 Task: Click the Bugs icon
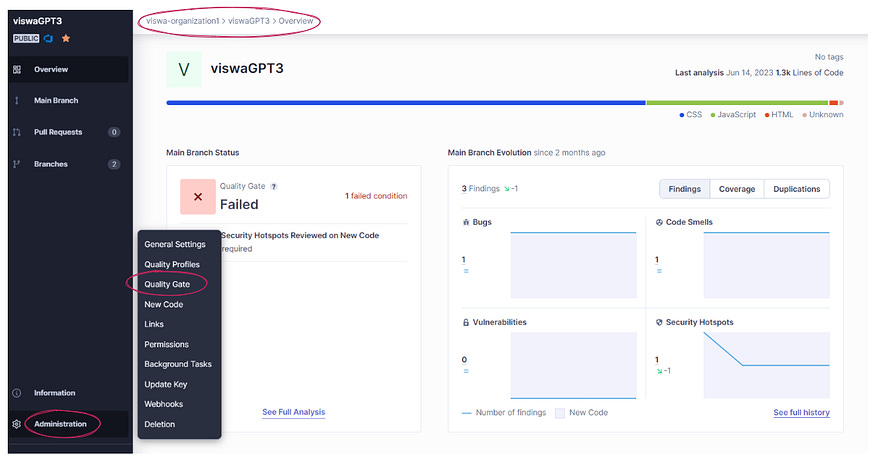tap(466, 222)
